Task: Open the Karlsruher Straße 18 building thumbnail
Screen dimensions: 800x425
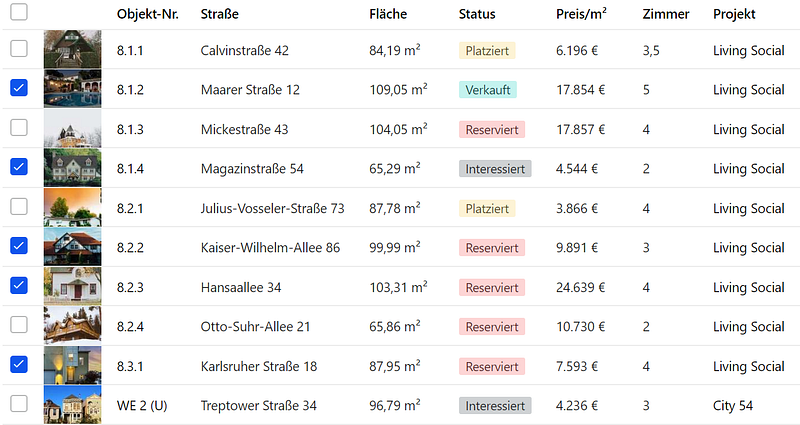Action: tap(72, 365)
